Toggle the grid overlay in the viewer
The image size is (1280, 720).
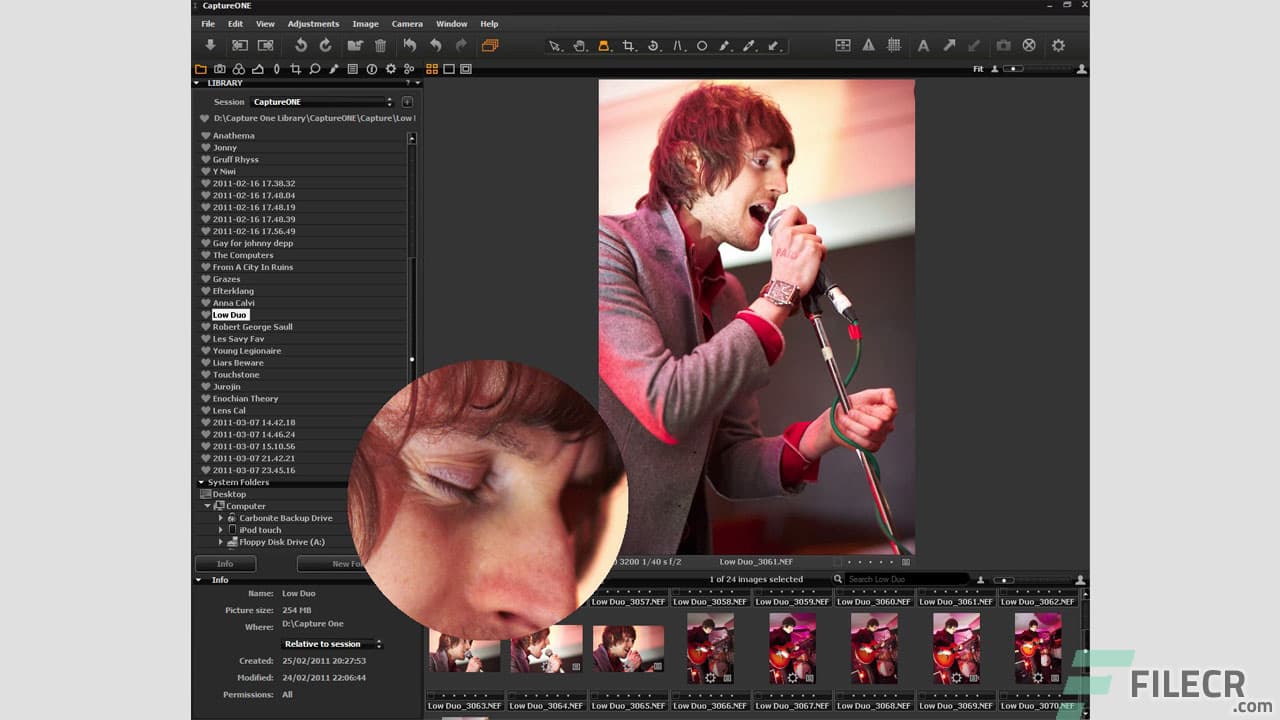tap(896, 46)
